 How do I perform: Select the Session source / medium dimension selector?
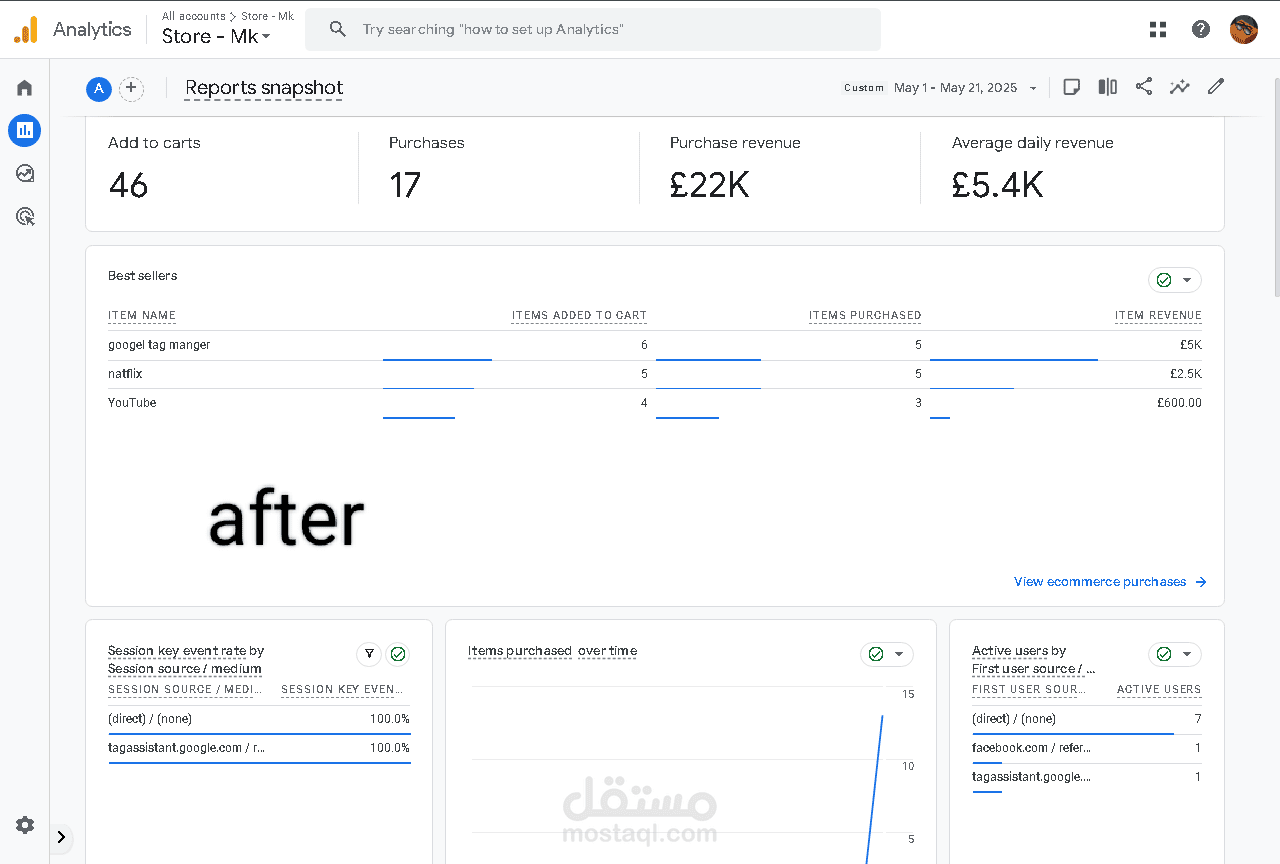[x=185, y=669]
